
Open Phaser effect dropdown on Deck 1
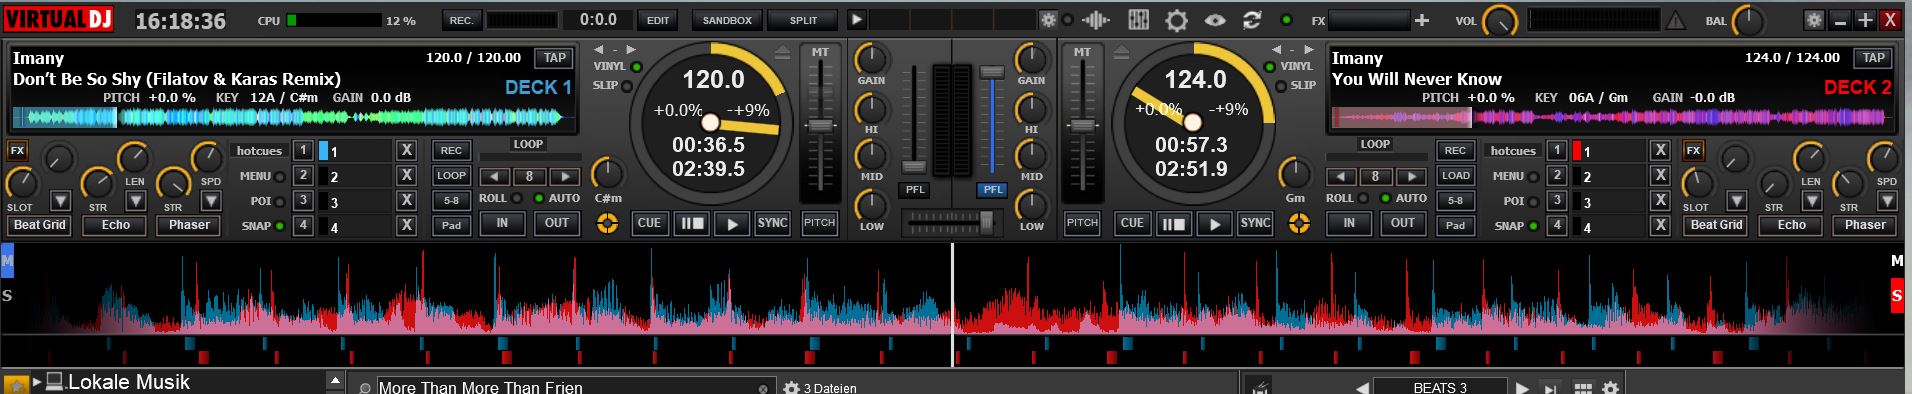coord(211,201)
